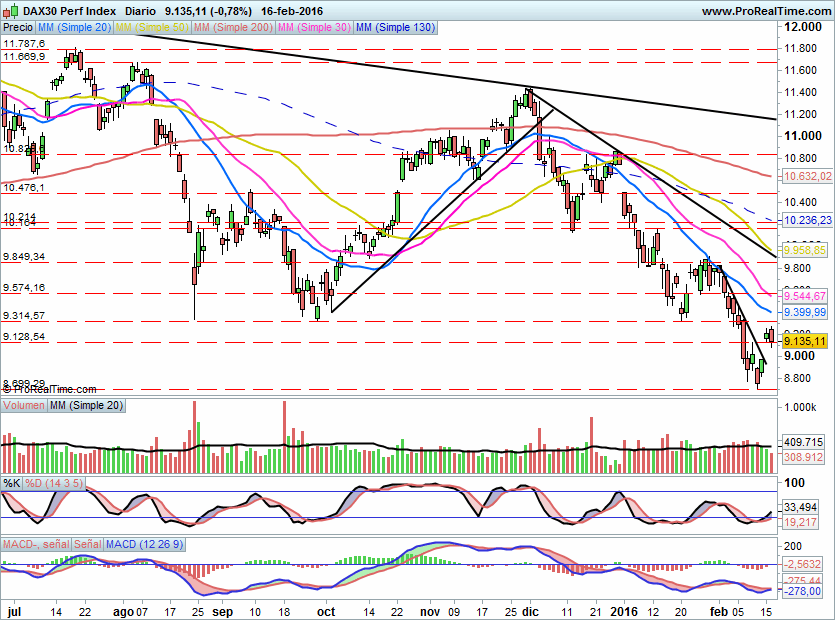Select the MACD (12 26 9) label

(144, 544)
